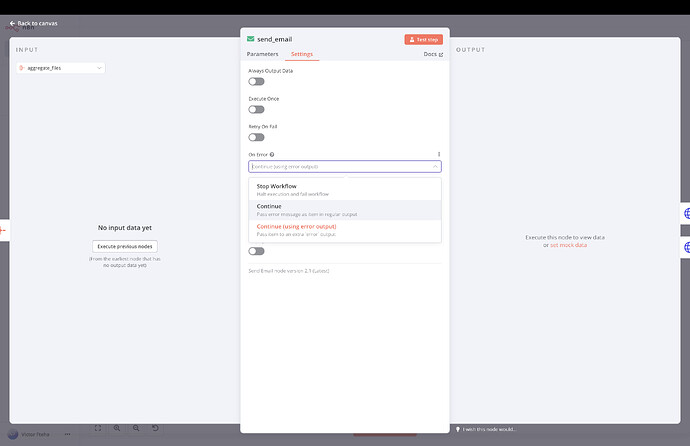Turn on Retry On Fail switch
690x446 pixels.
pos(256,137)
